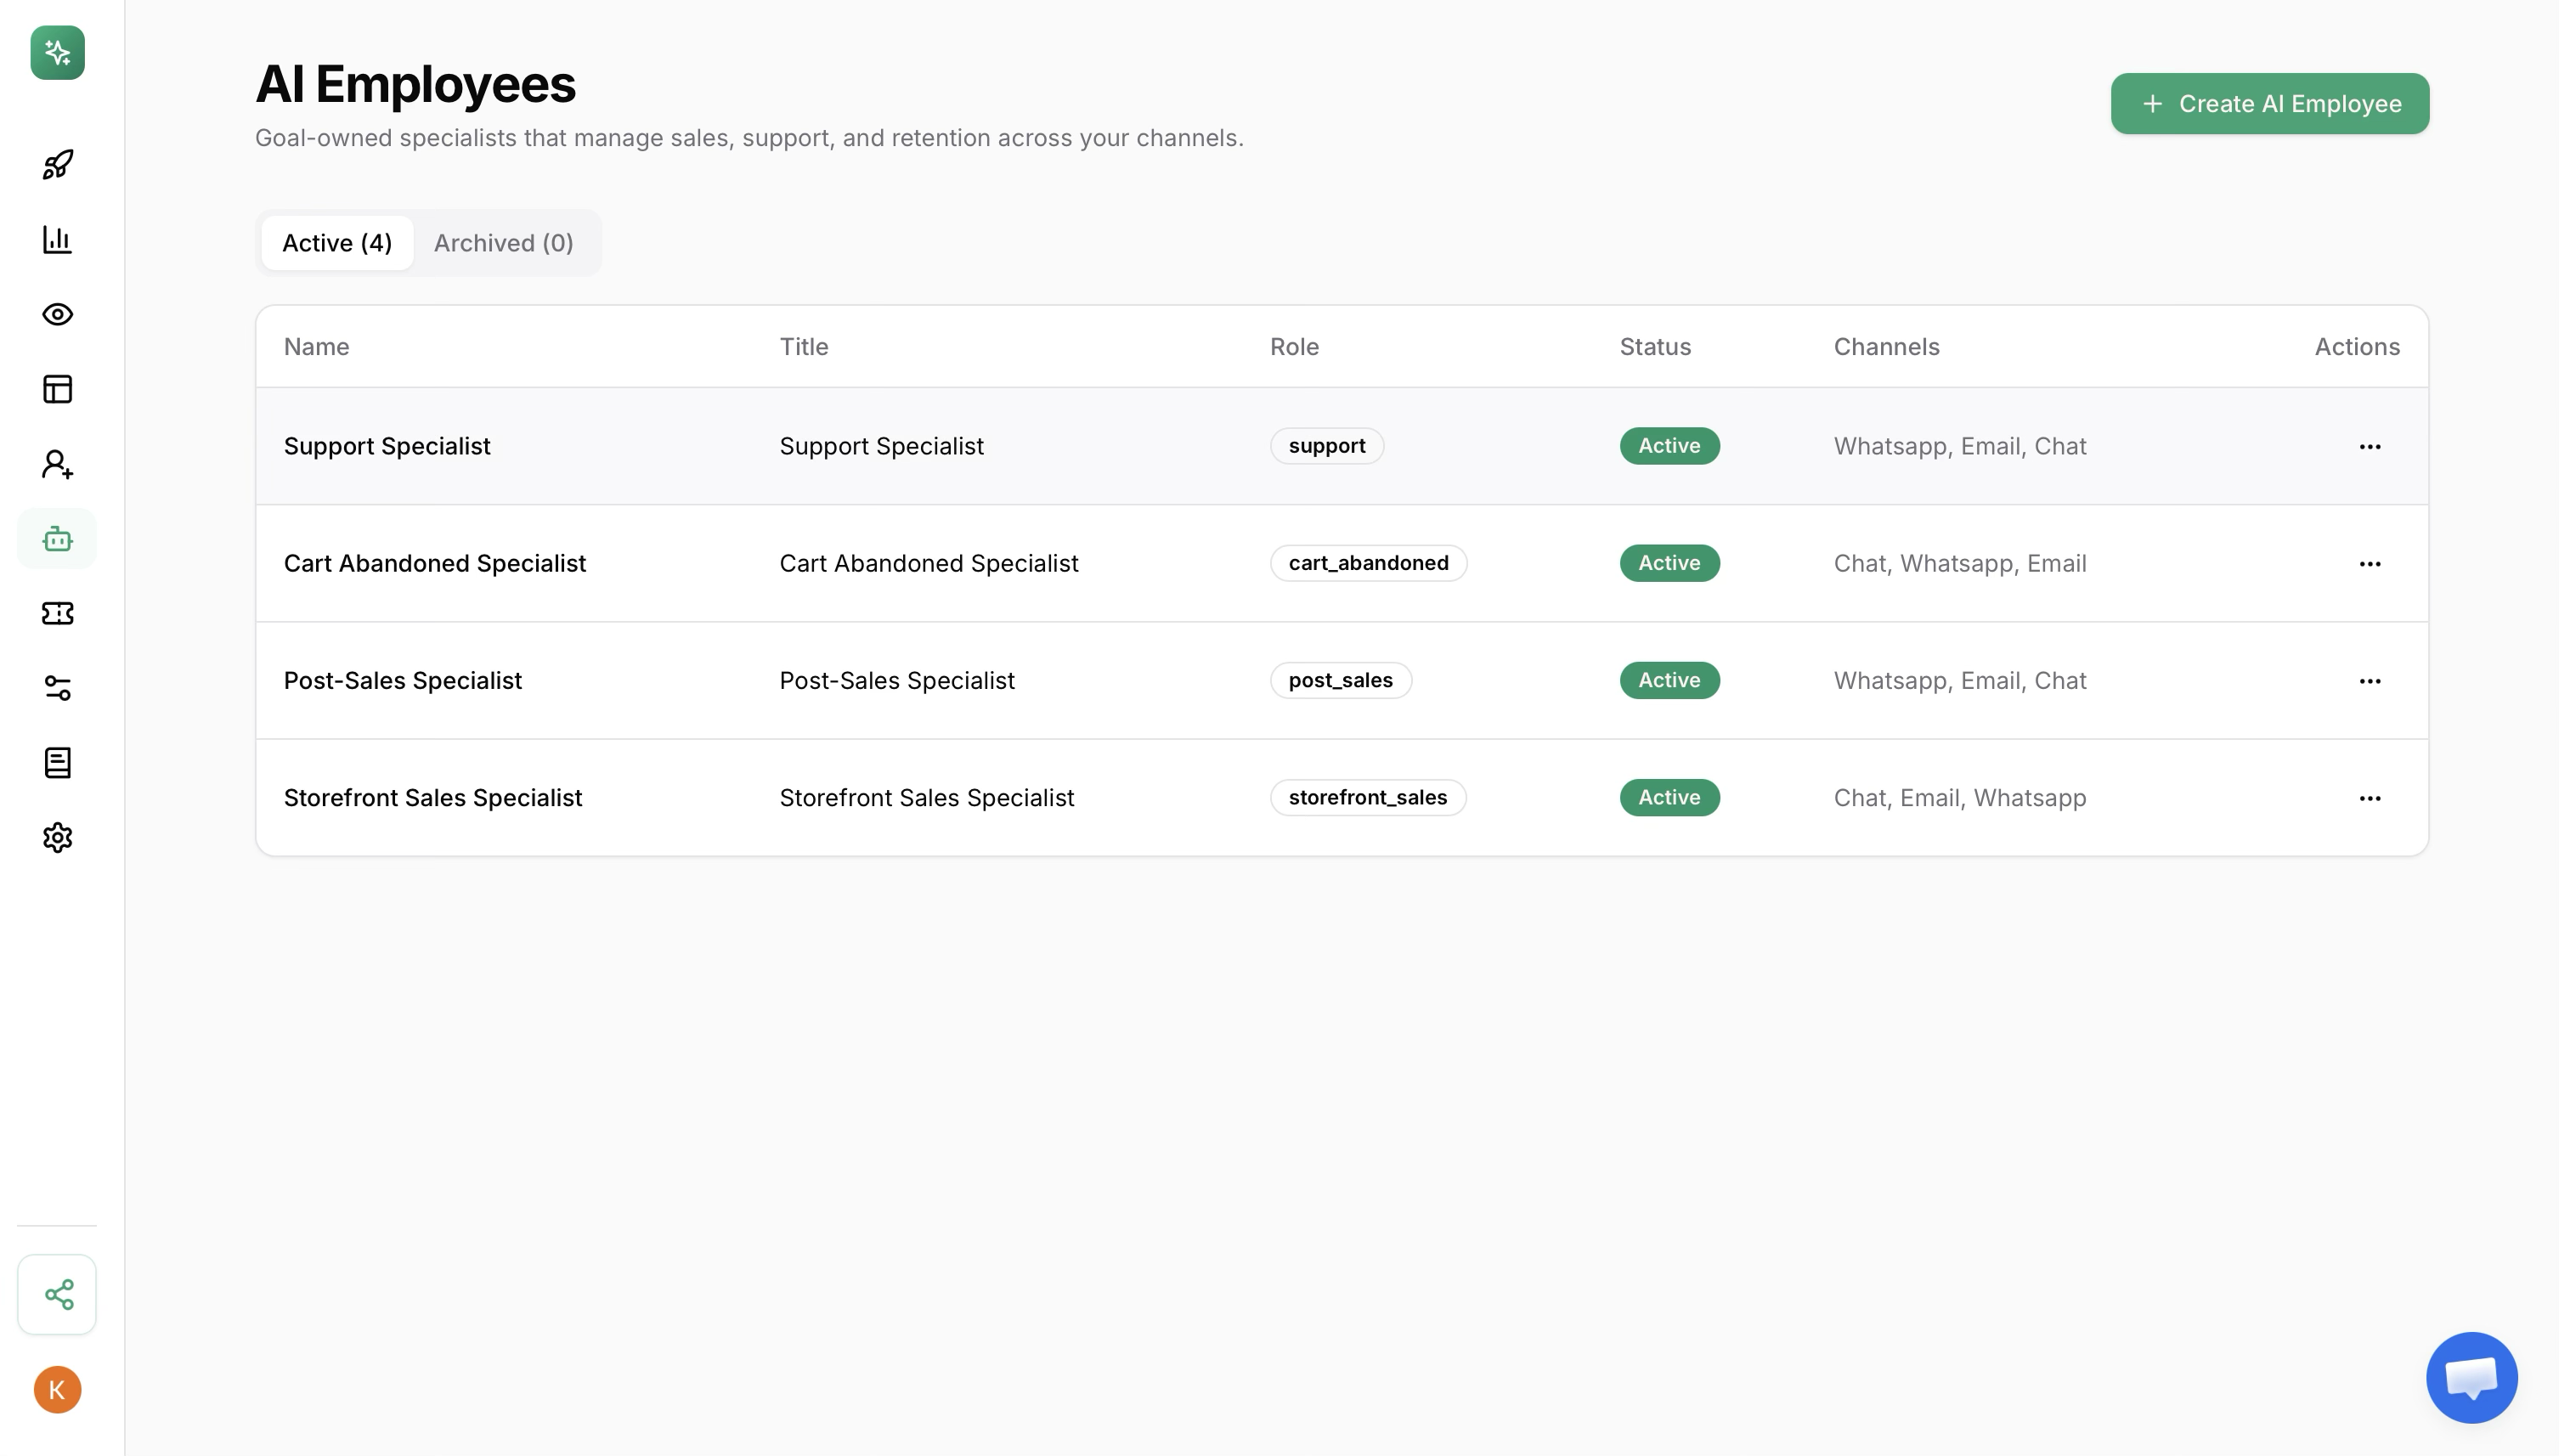Open the add-user icon in sidebar

[x=57, y=464]
